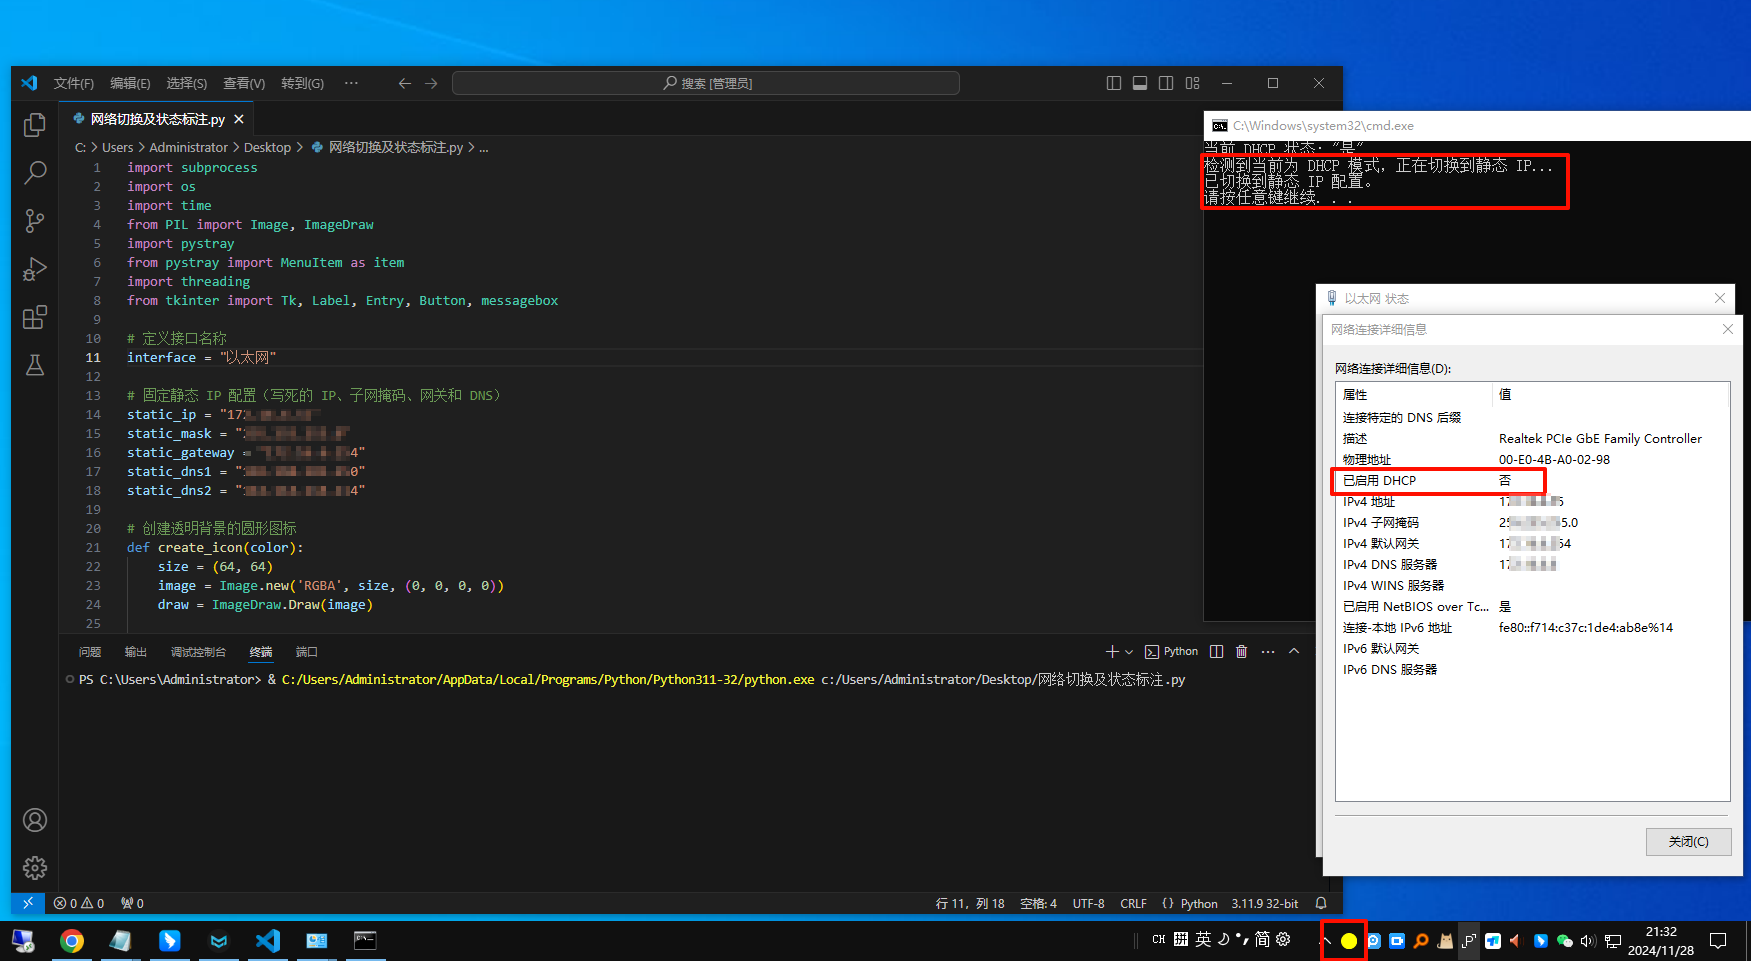Viewport: 1751px width, 961px height.
Task: Split the terminal panel
Action: [x=1216, y=651]
